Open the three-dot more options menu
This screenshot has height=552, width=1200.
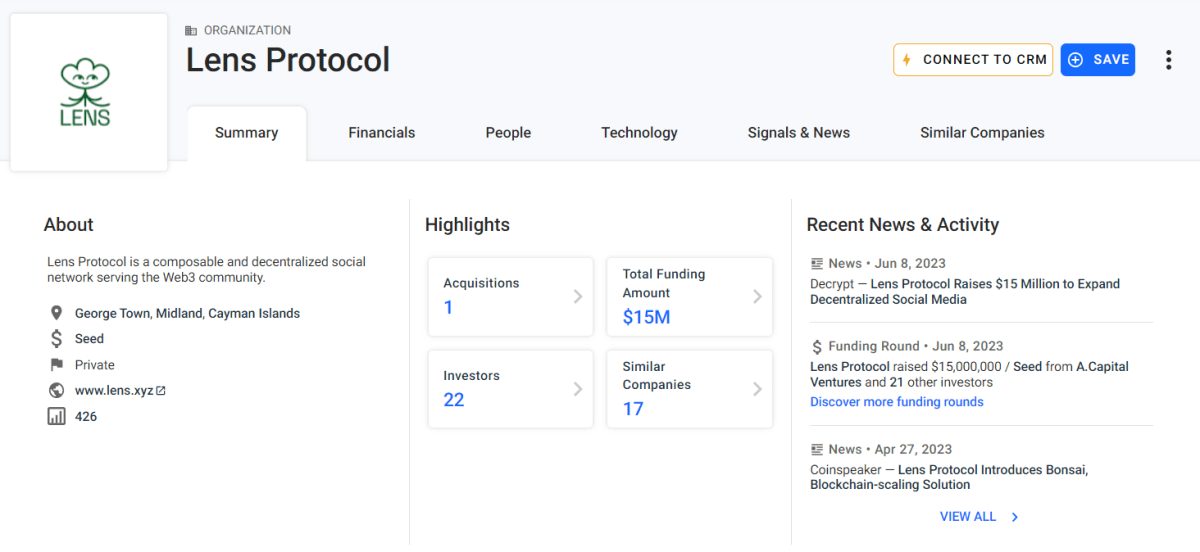tap(1168, 60)
